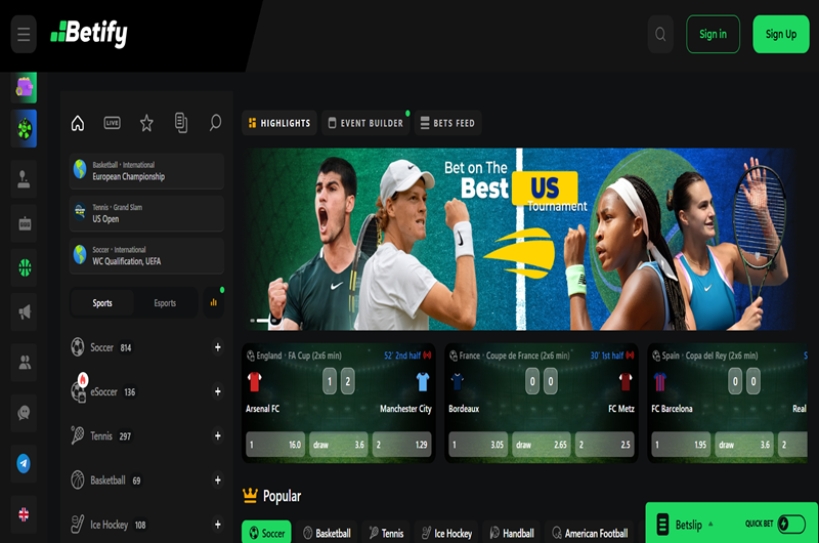The image size is (819, 543).
Task: Click the Sign Up button
Action: point(781,34)
